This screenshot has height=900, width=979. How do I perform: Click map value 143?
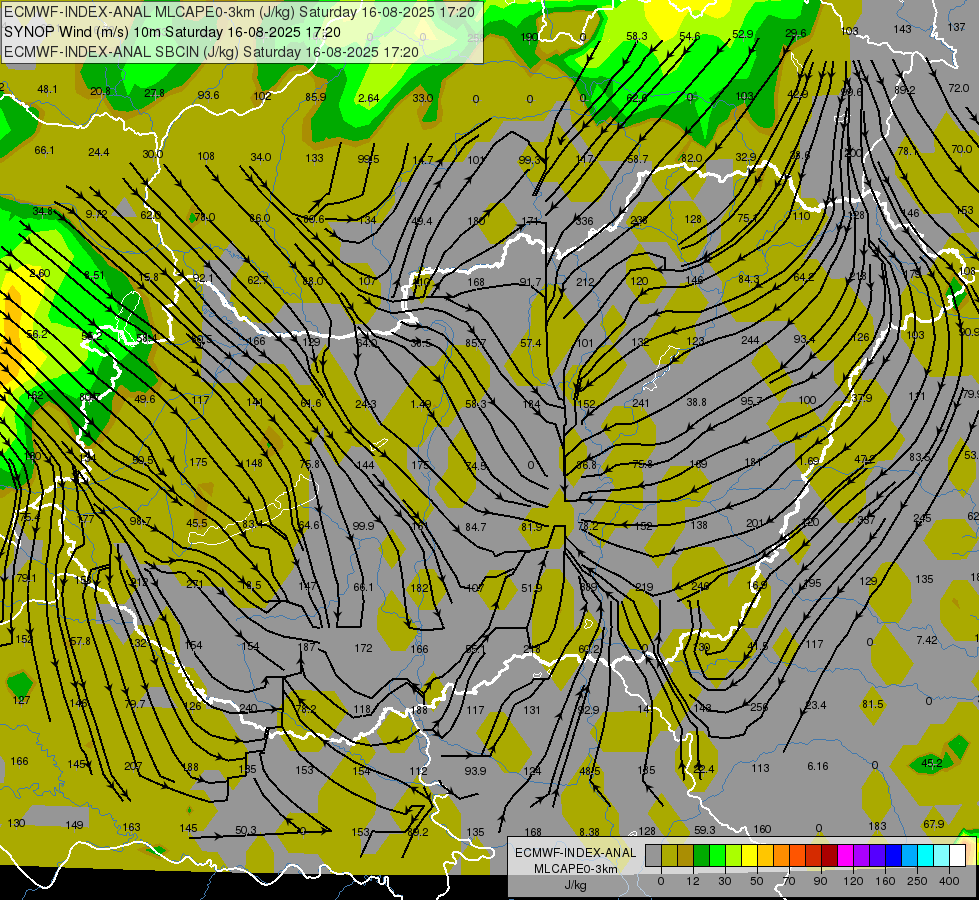coord(902,29)
